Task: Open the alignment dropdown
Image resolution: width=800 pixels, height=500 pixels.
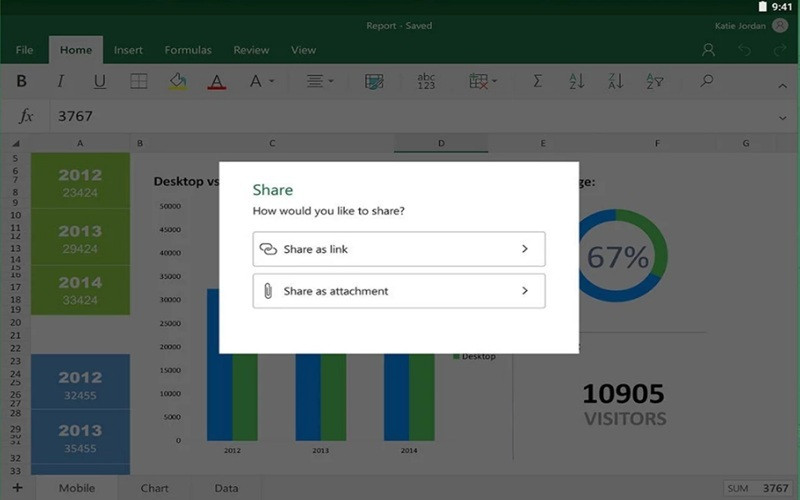Action: click(x=319, y=81)
